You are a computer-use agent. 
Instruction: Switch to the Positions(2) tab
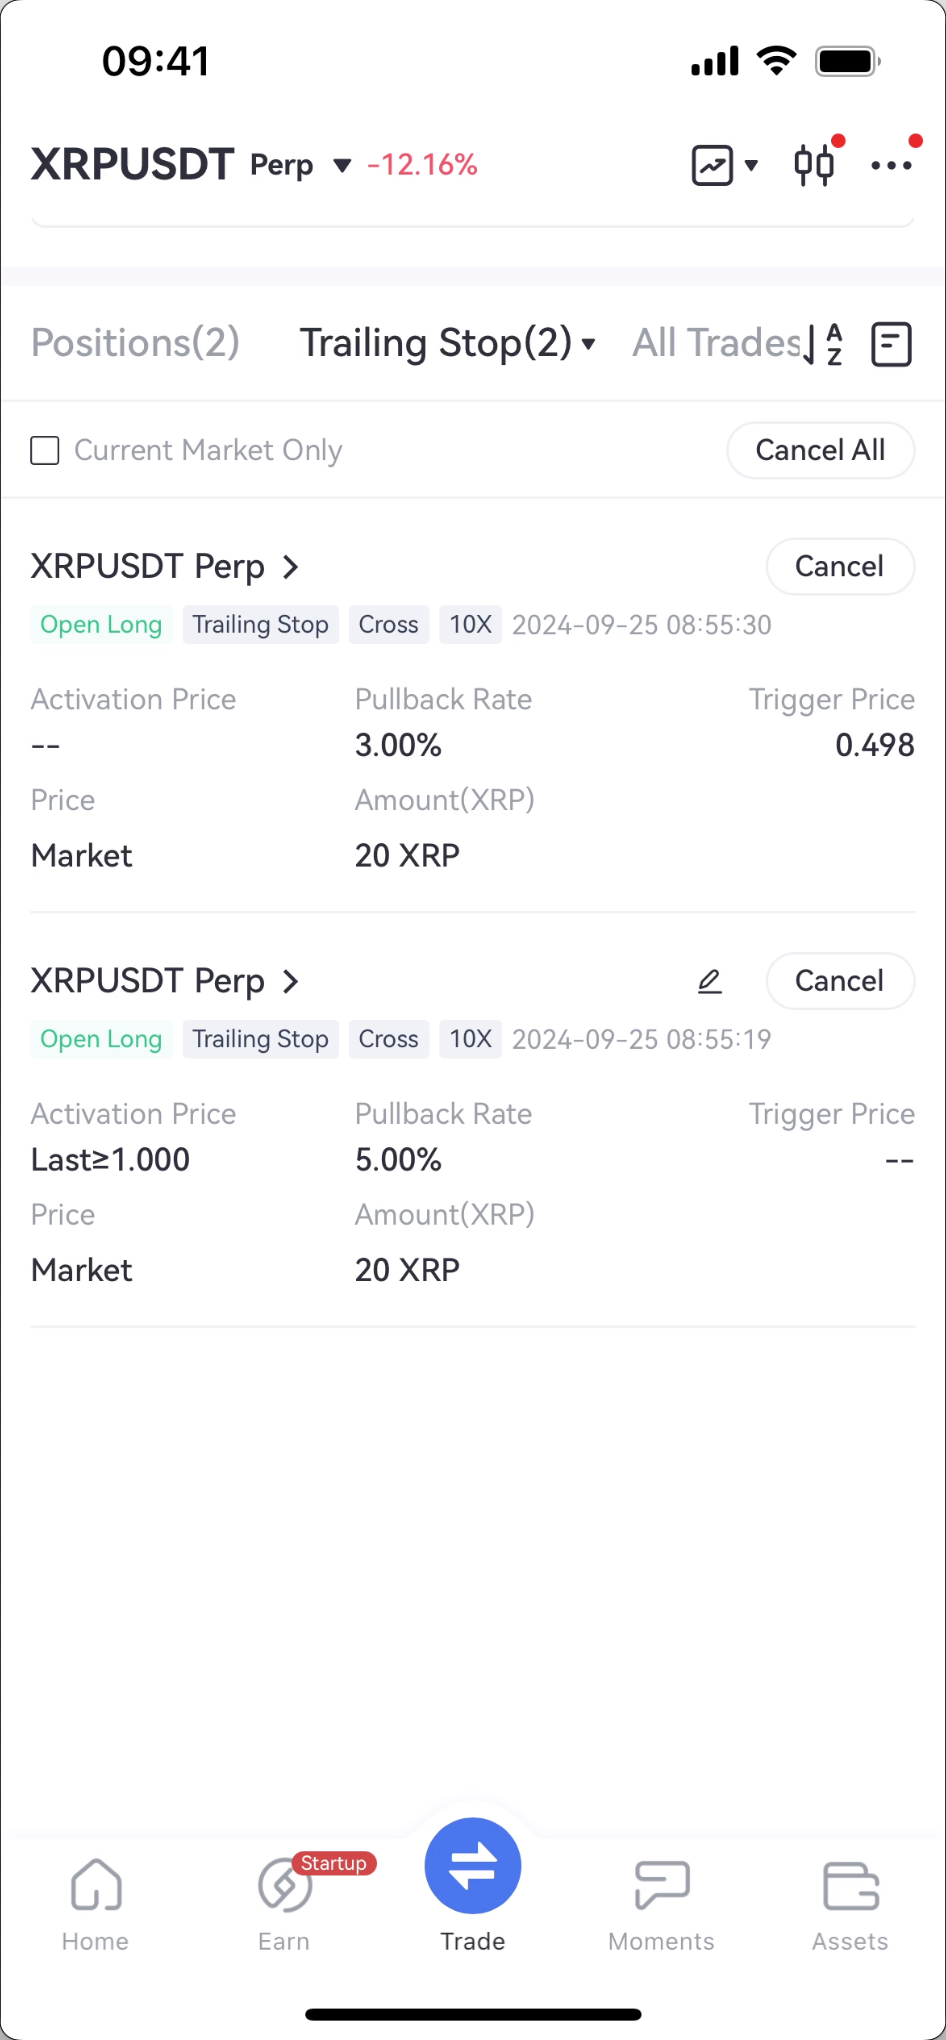point(135,343)
